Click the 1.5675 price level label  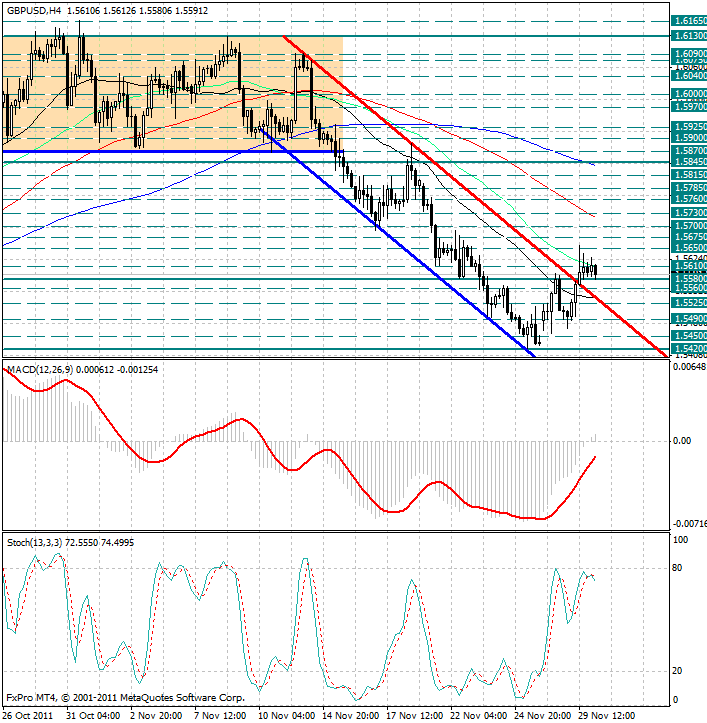click(x=689, y=237)
